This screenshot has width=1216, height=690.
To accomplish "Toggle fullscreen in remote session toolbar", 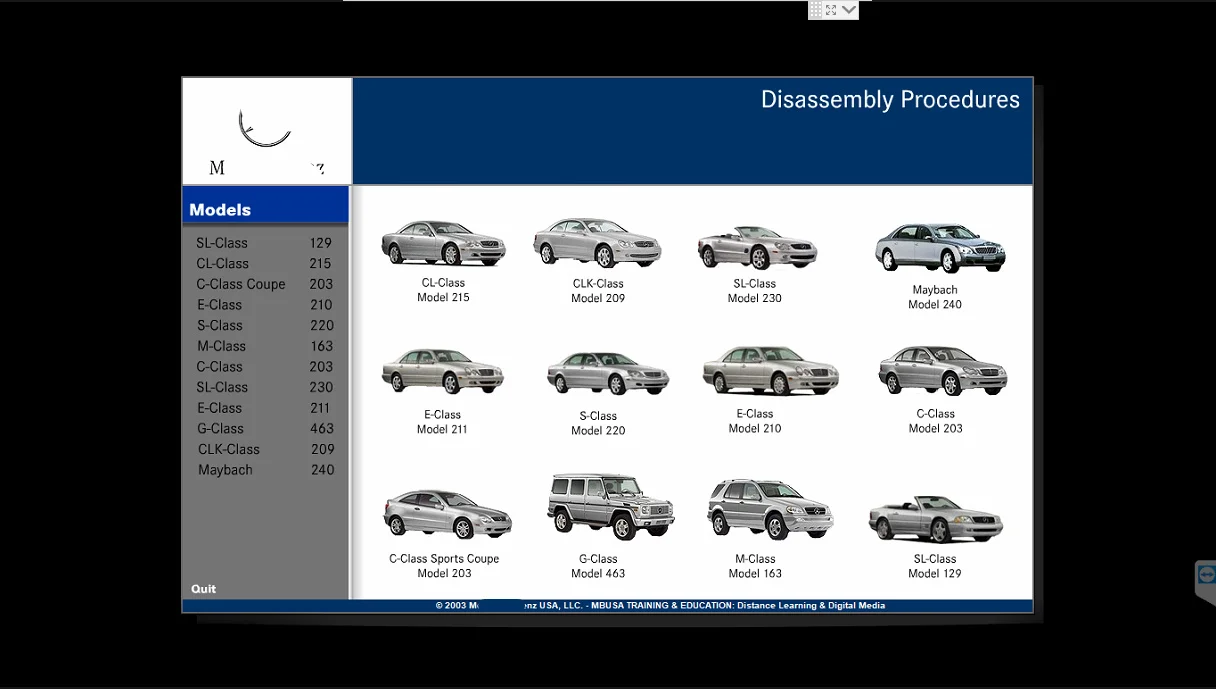I will click(831, 9).
